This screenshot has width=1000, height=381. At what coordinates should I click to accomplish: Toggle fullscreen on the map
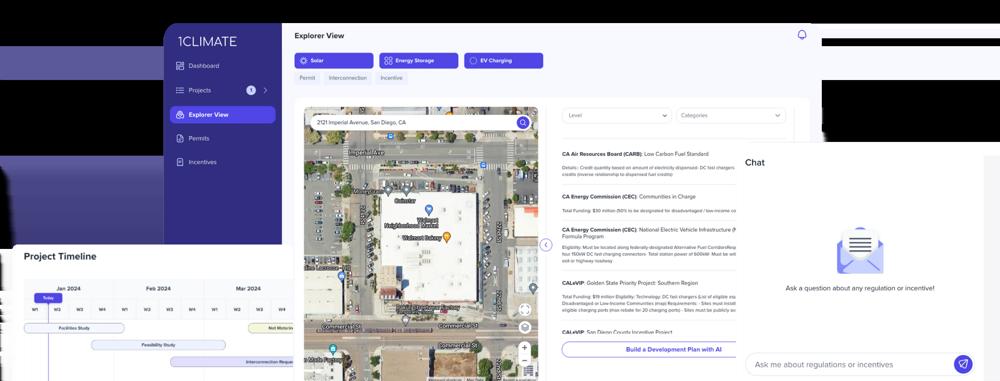[x=525, y=310]
